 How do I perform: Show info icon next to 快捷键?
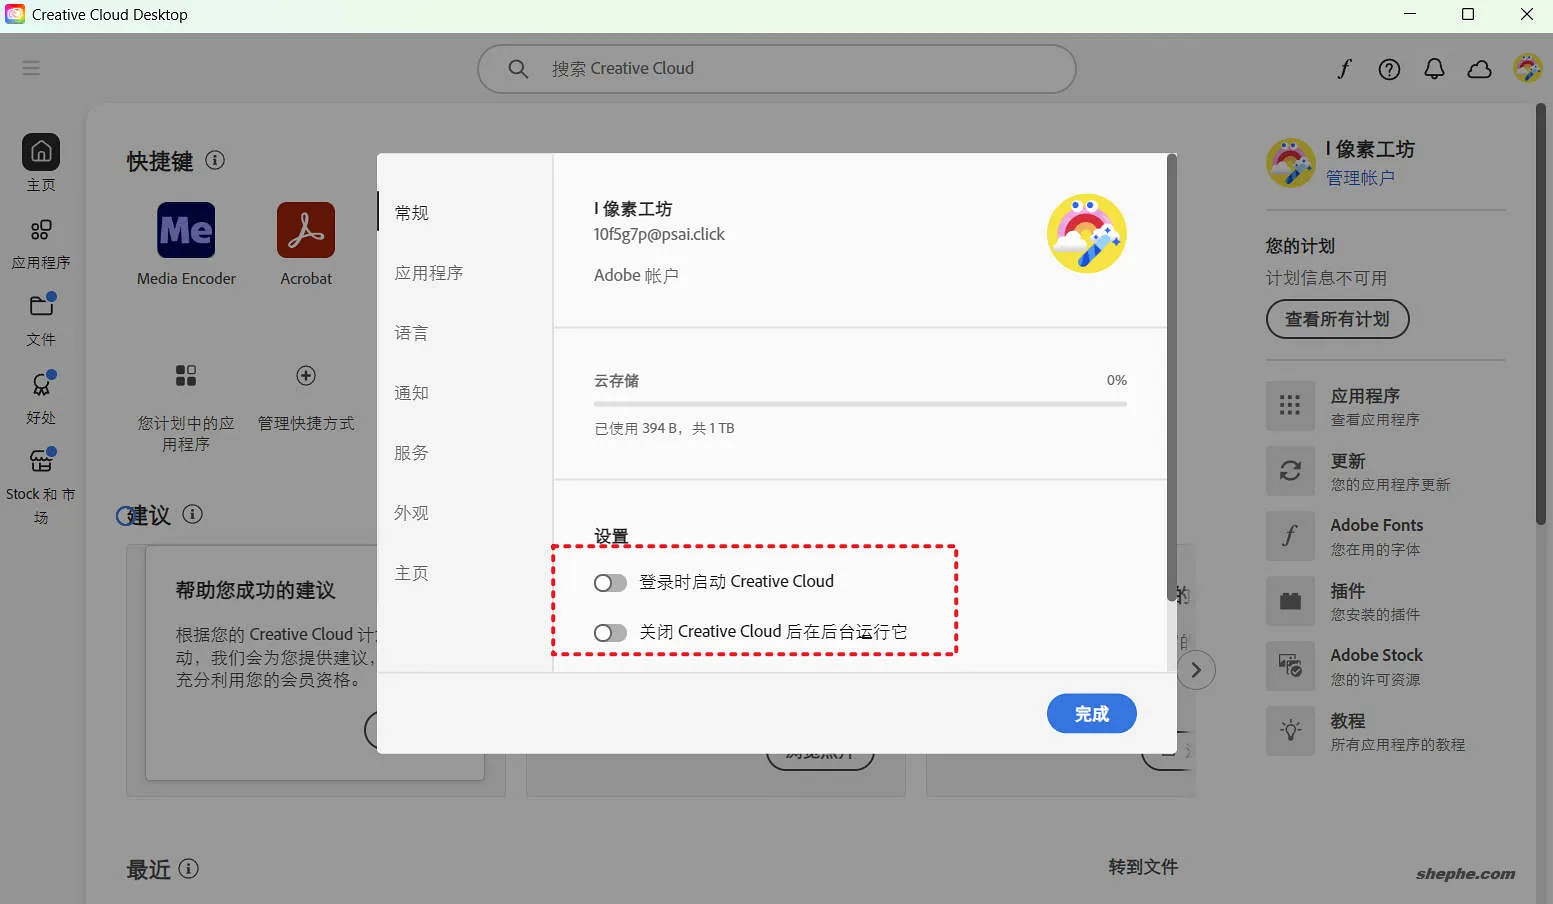[215, 160]
